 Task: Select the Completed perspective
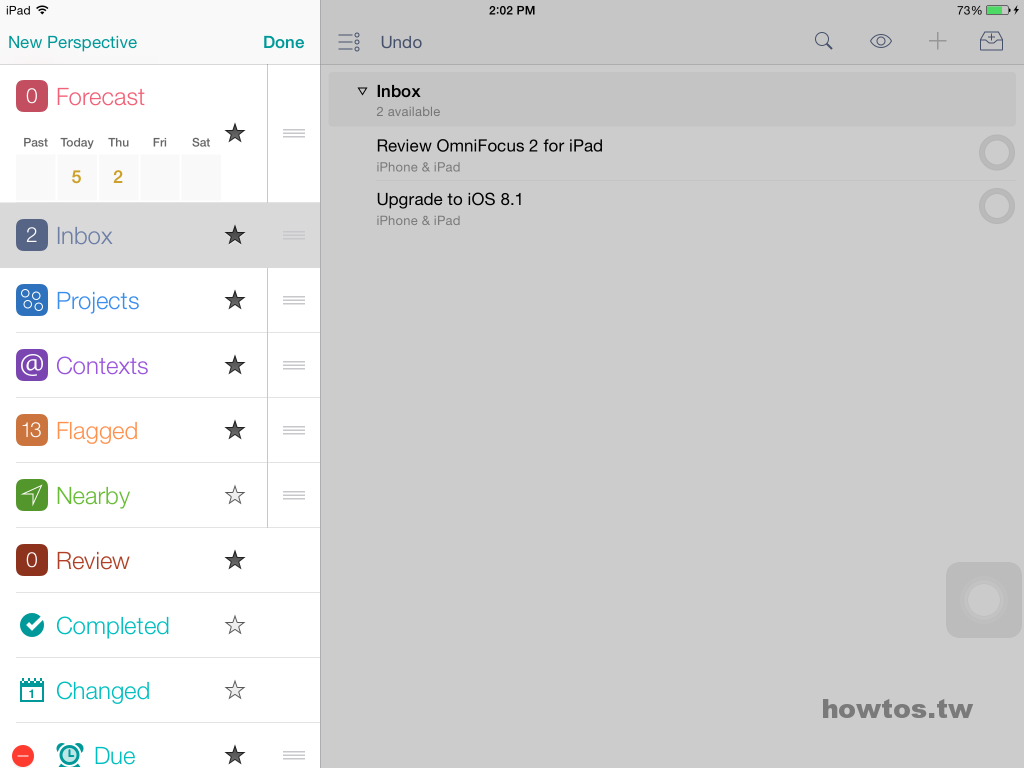tap(112, 626)
